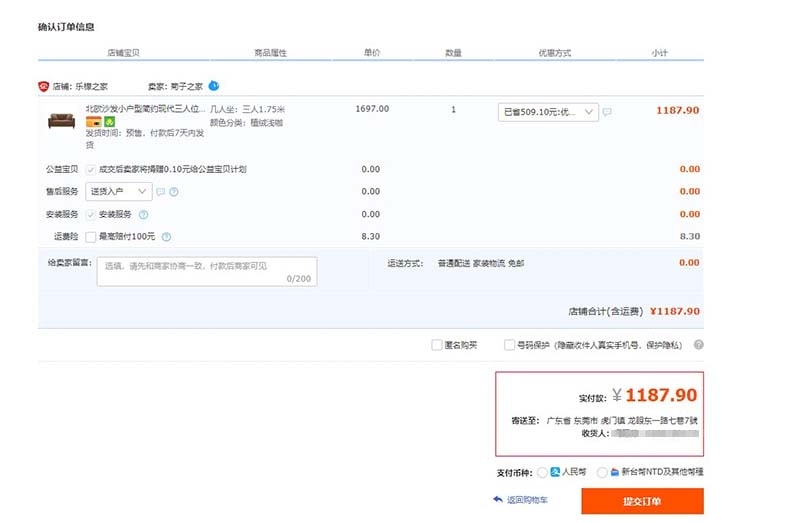Image resolution: width=800 pixels, height=523 pixels.
Task: Enable the 匿名购买 checkbox
Action: pos(436,345)
